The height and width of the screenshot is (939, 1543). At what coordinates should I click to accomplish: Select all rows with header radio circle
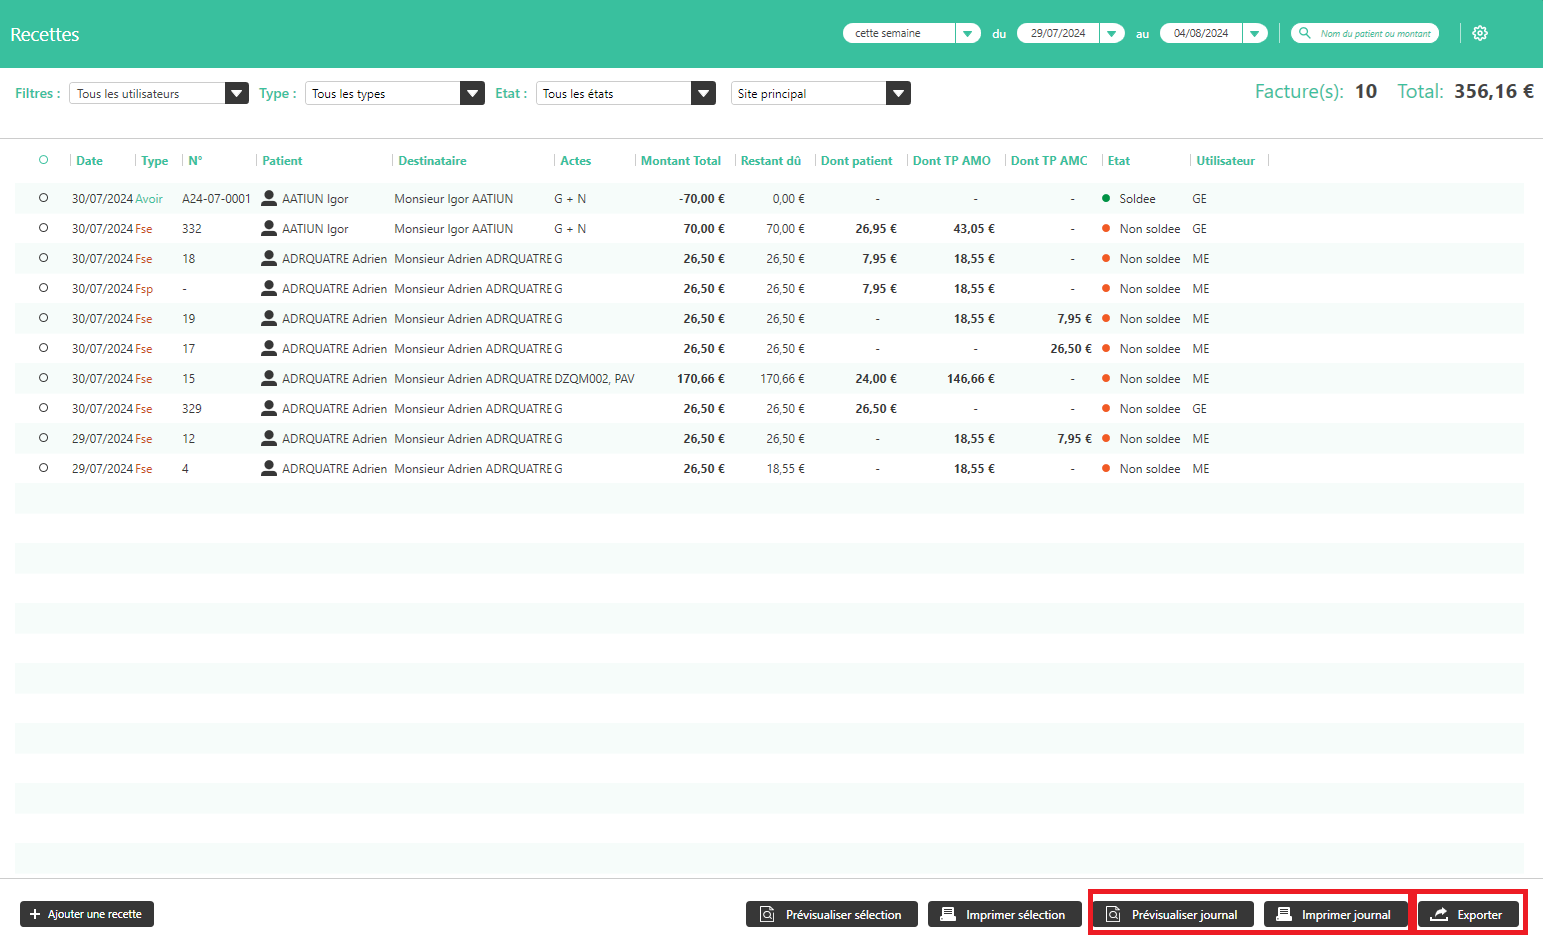43,160
